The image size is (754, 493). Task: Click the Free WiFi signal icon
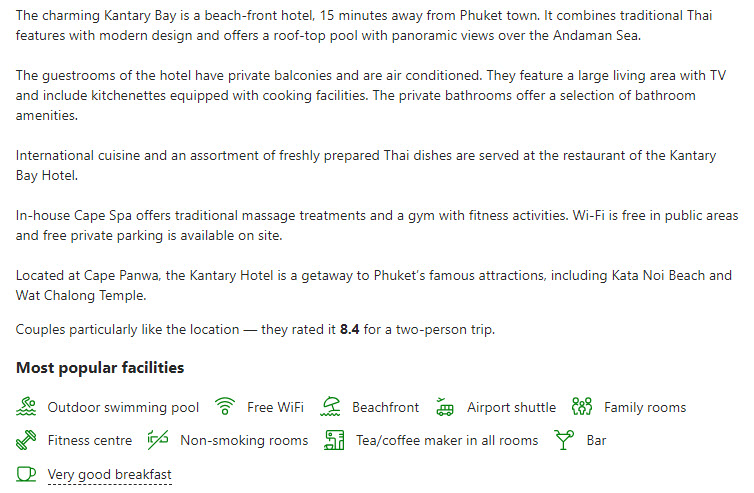225,406
